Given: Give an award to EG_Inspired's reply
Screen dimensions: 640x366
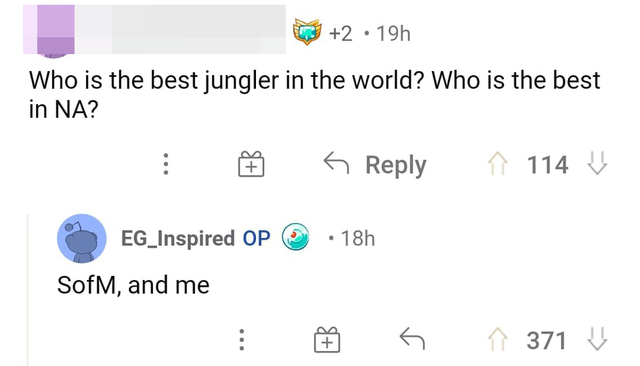Looking at the screenshot, I should pyautogui.click(x=327, y=339).
